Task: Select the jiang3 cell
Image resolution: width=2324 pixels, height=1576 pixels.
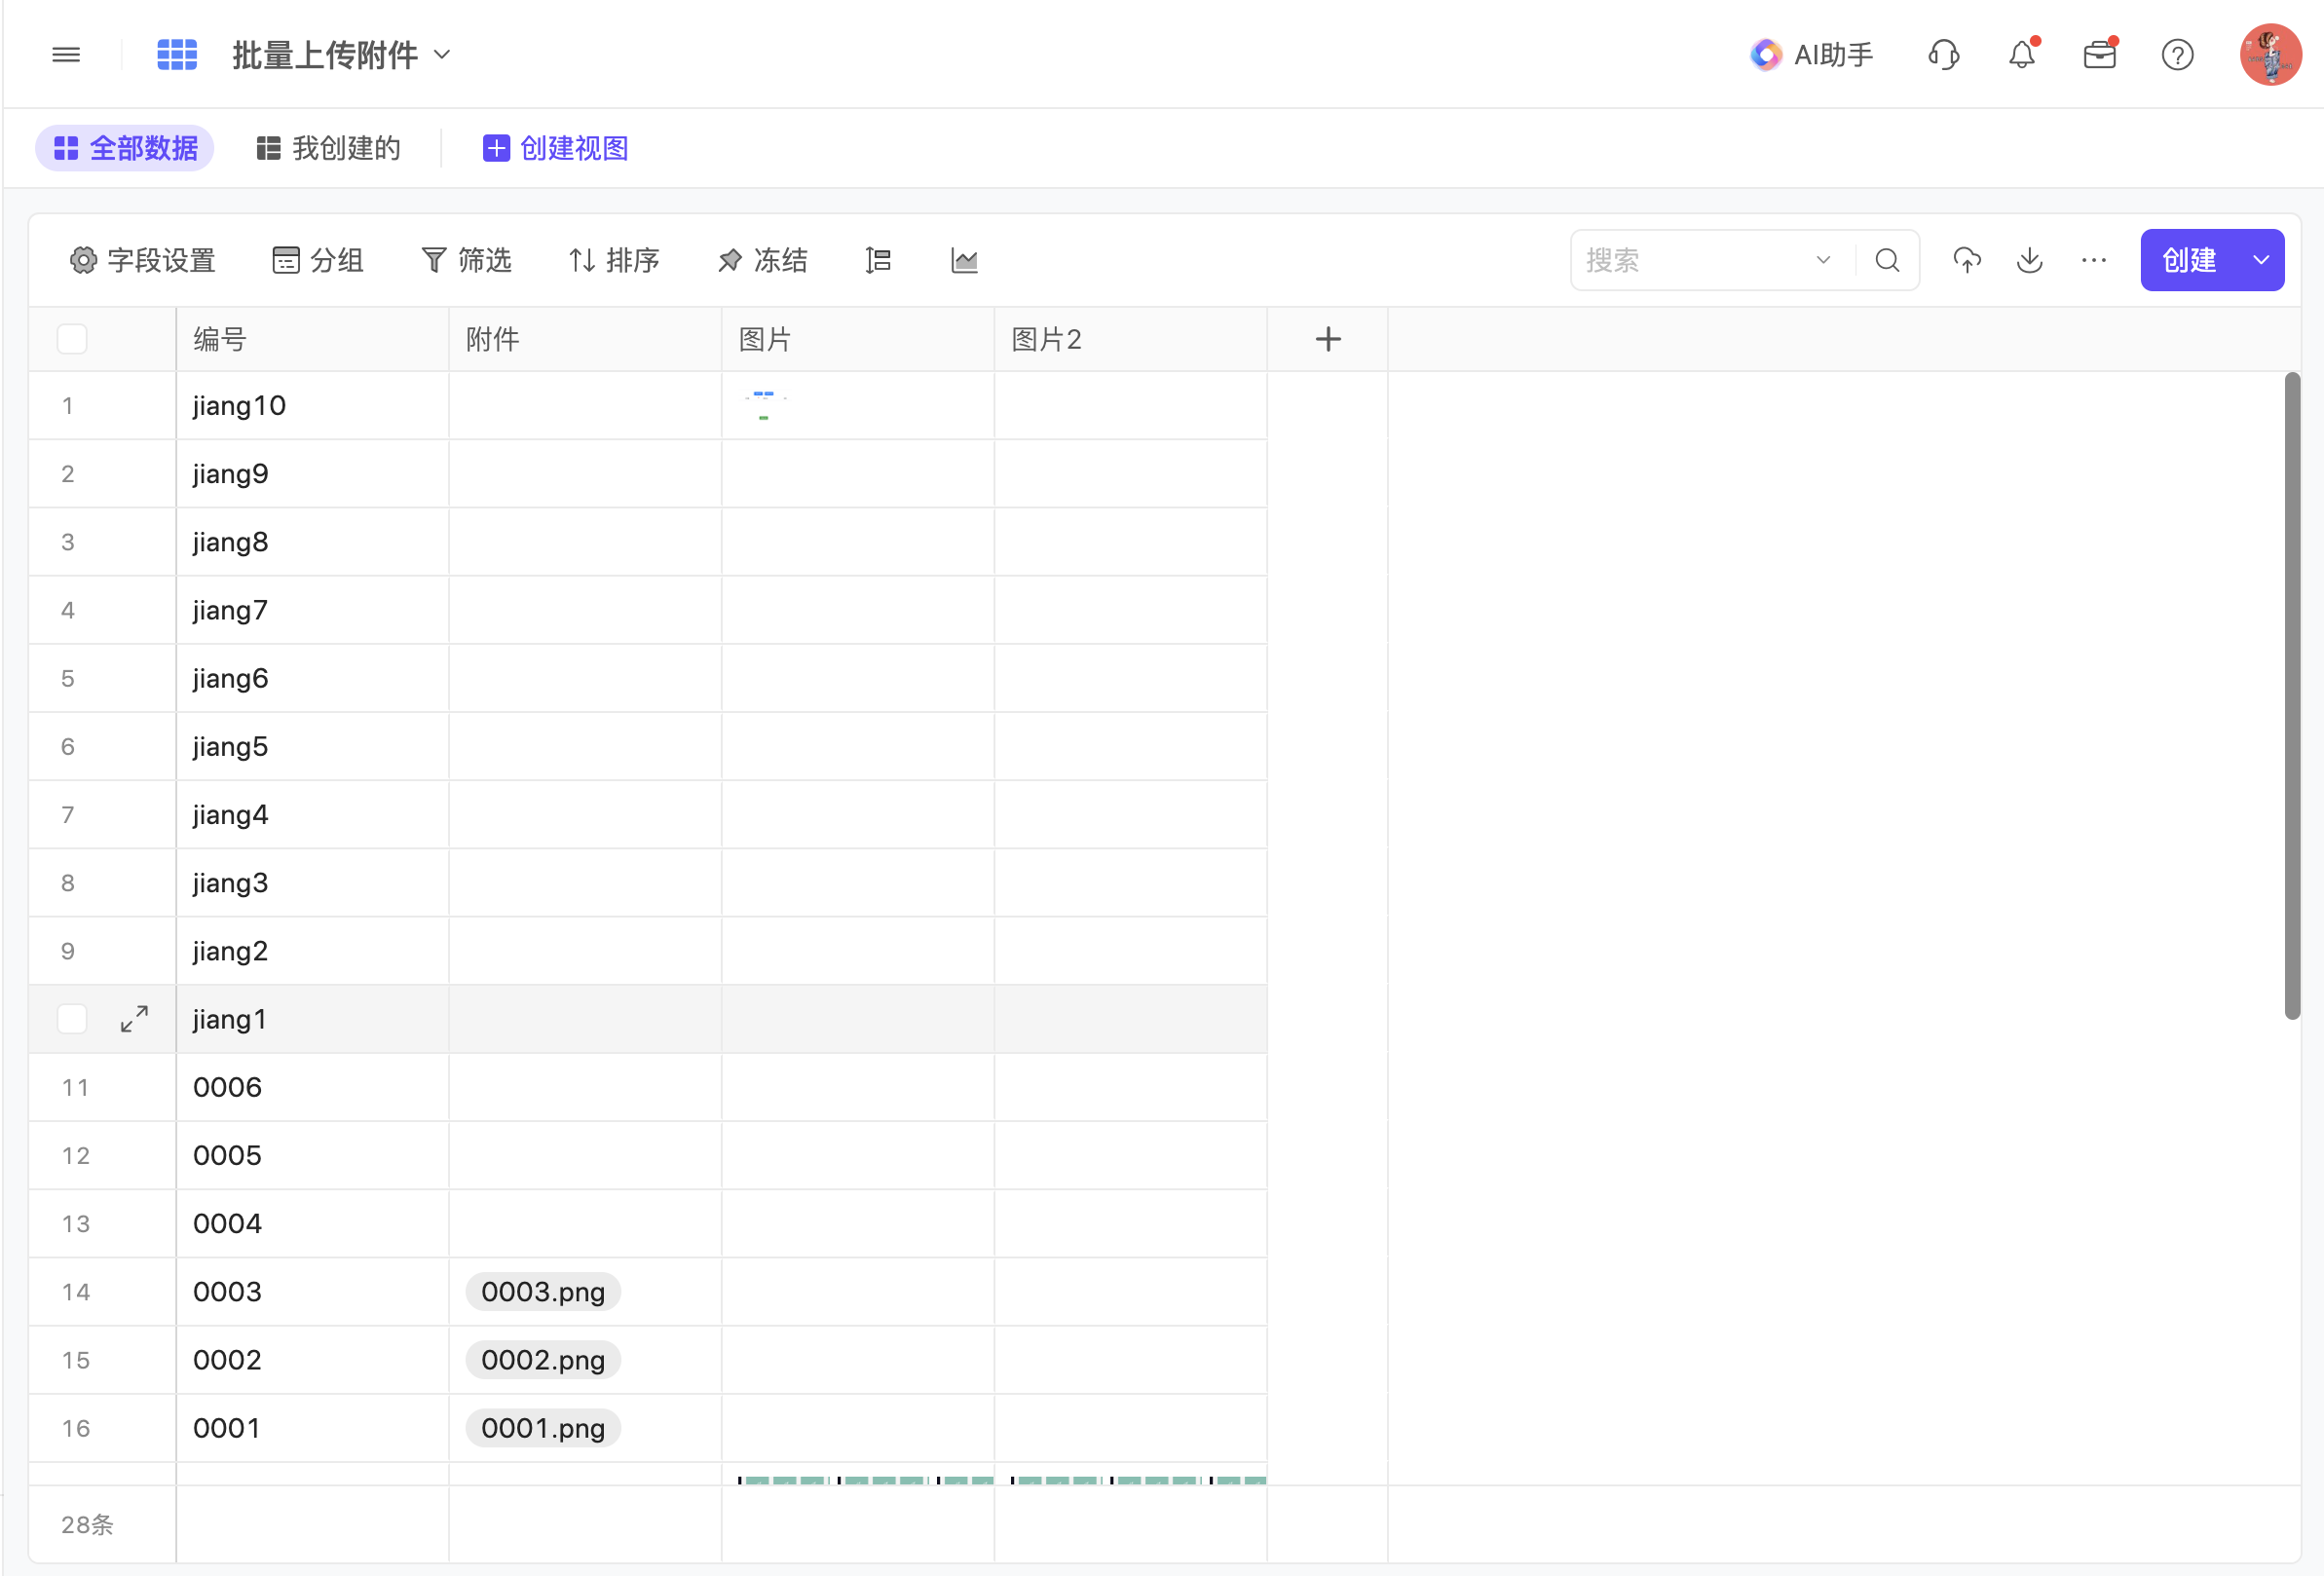Action: coord(313,883)
